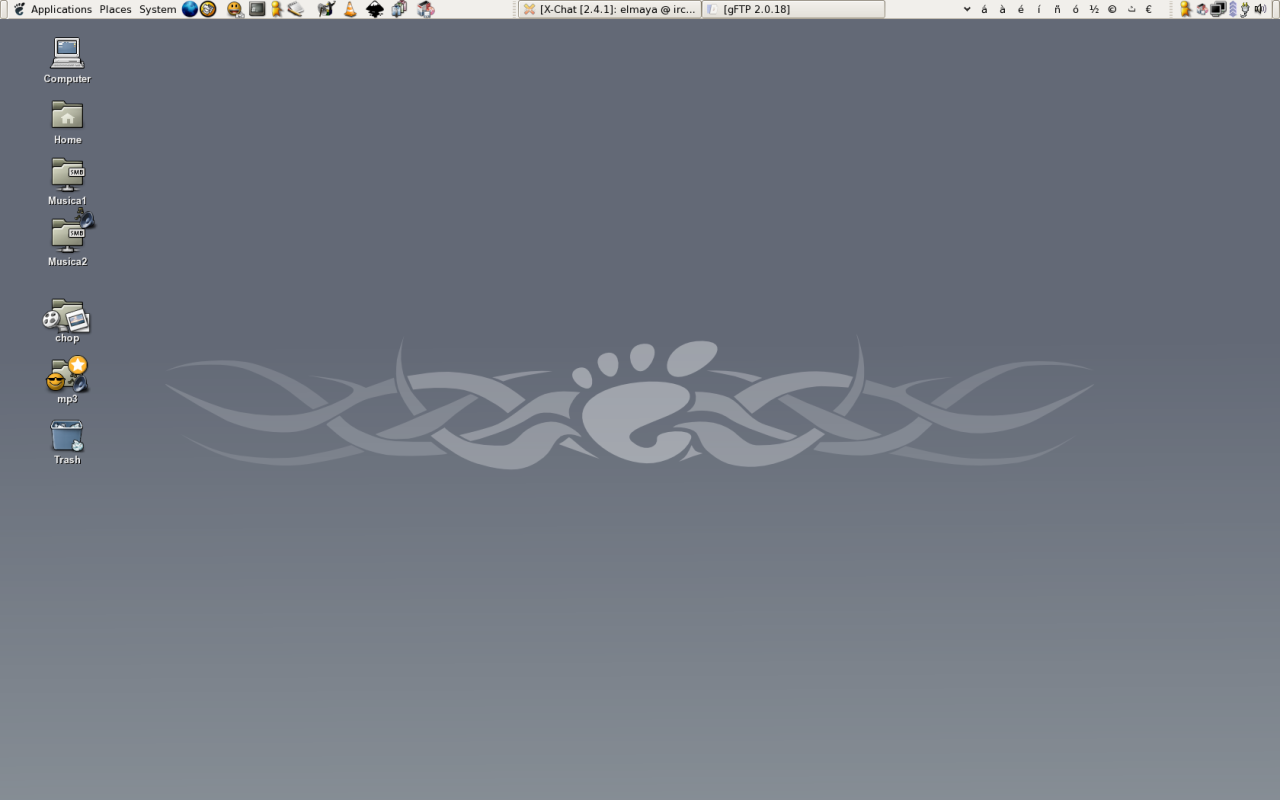Select the Home folder desktop icon
Viewport: 1280px width, 800px height.
coord(67,122)
